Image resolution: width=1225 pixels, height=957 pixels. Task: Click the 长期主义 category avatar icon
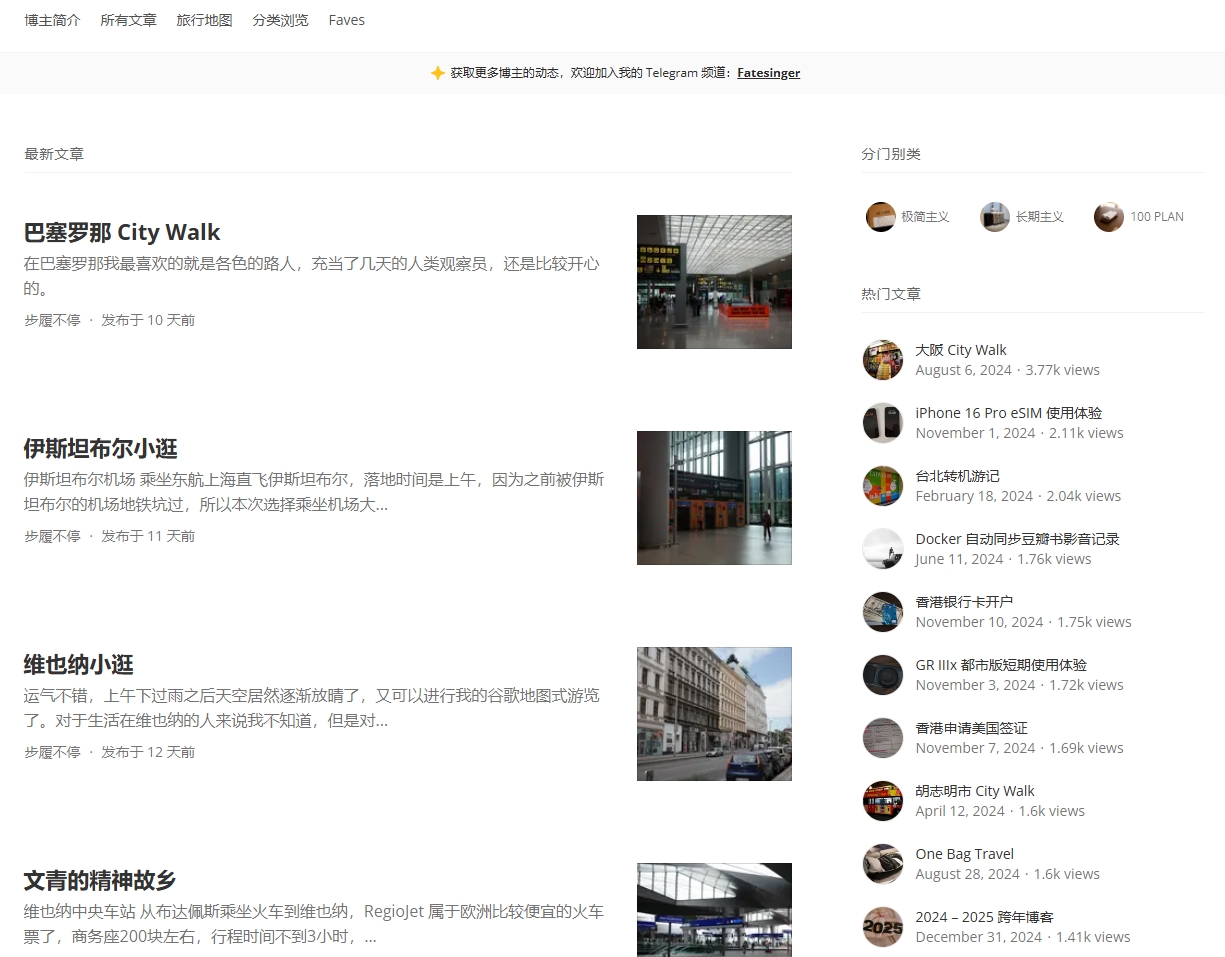pyautogui.click(x=994, y=217)
